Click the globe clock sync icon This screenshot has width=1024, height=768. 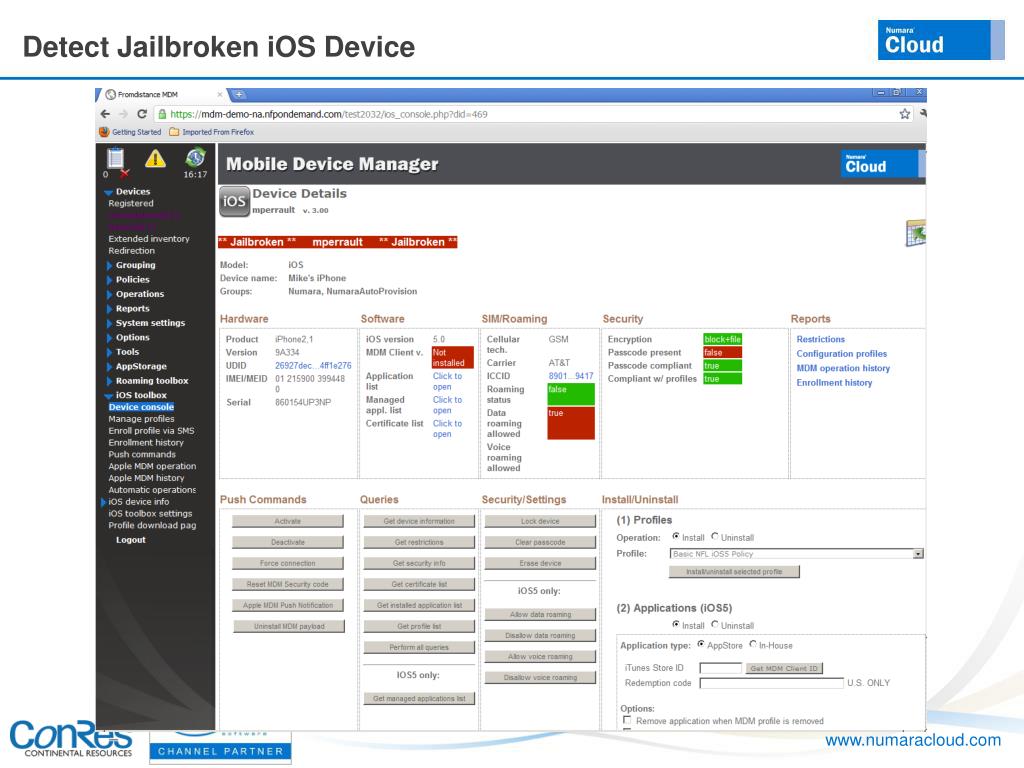(195, 158)
